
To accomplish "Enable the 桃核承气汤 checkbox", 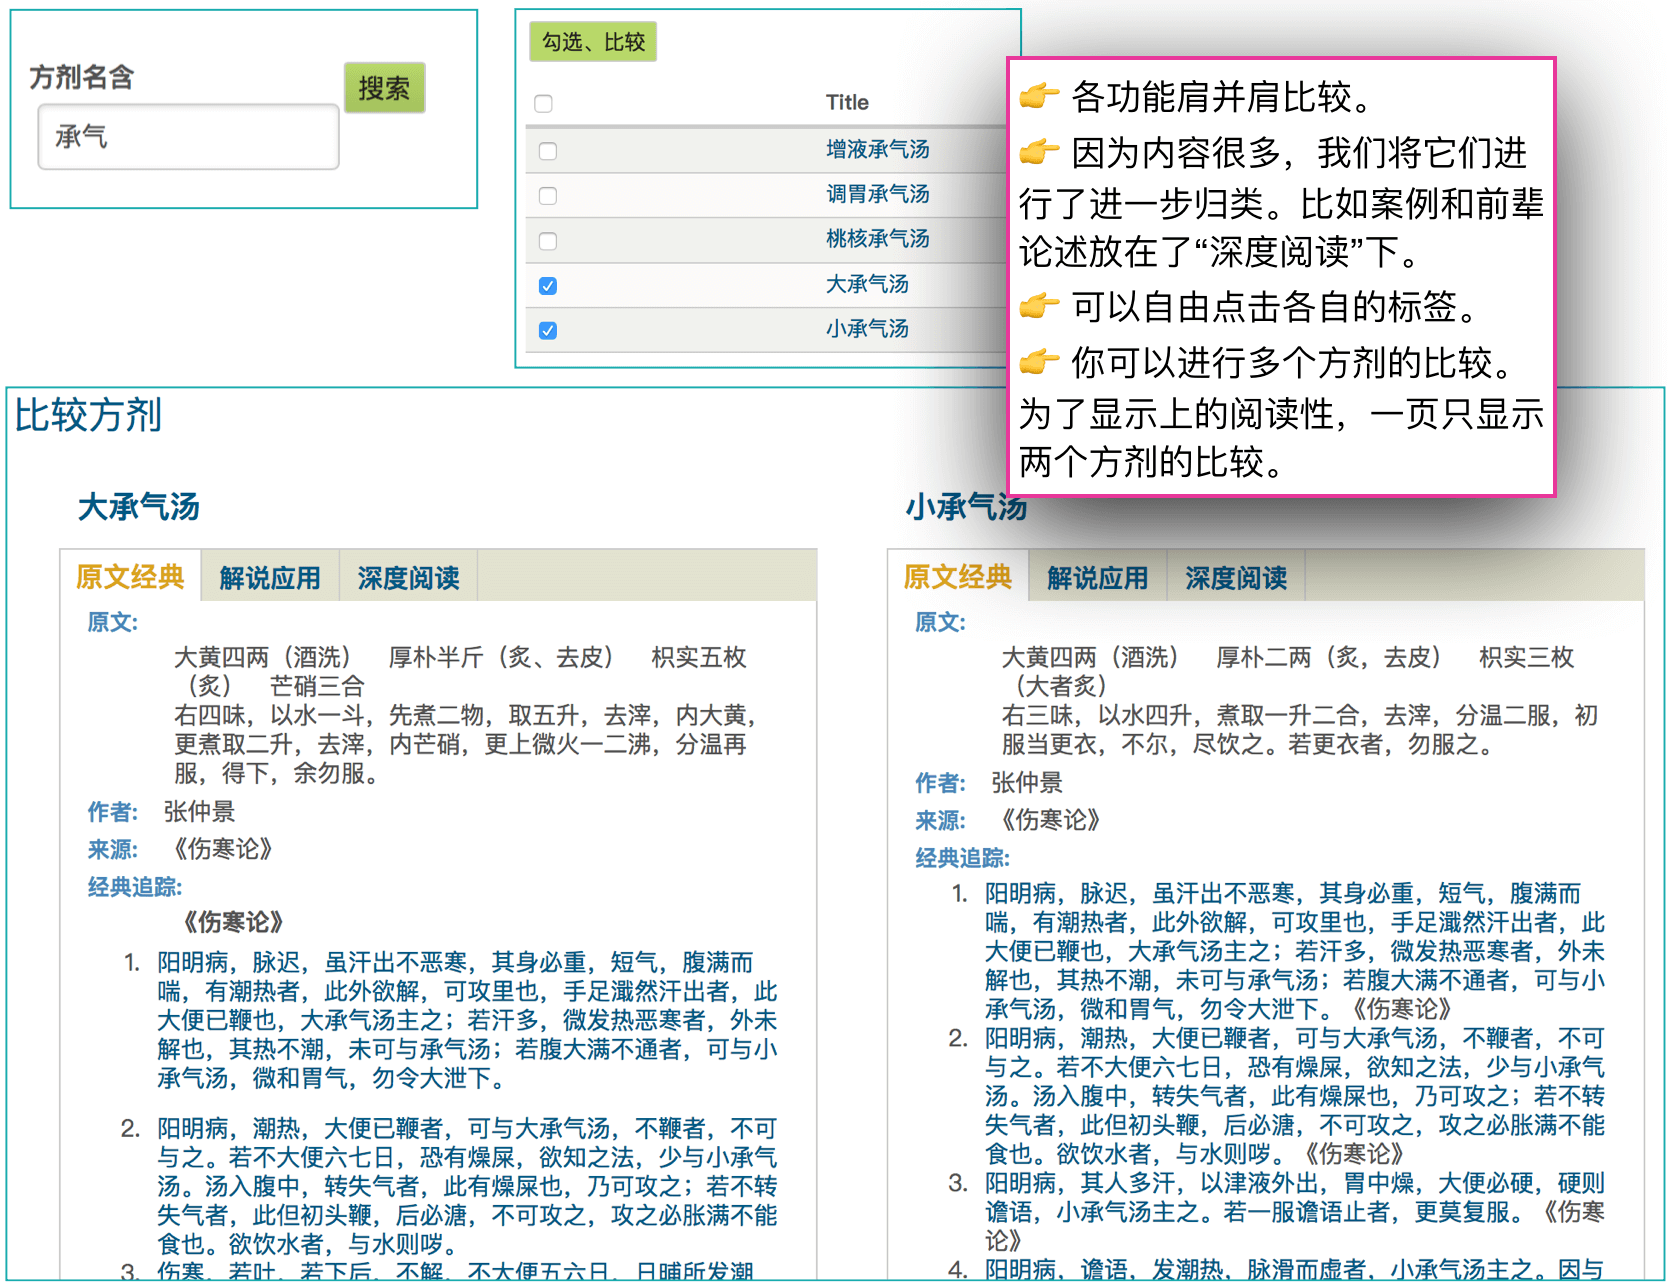I will tap(548, 241).
